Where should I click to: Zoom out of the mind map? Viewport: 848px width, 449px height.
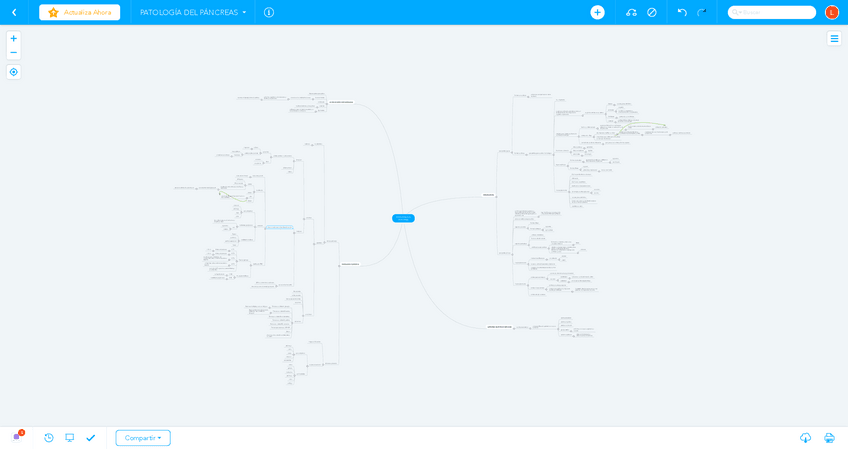(x=13, y=52)
